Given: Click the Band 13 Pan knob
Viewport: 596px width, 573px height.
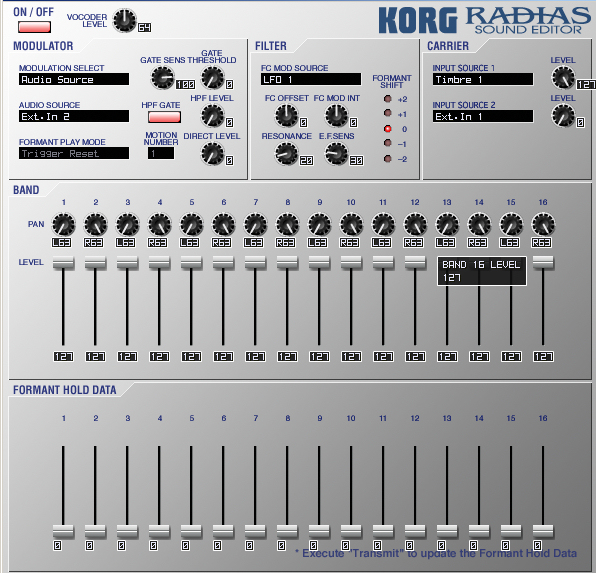Looking at the screenshot, I should (x=447, y=224).
